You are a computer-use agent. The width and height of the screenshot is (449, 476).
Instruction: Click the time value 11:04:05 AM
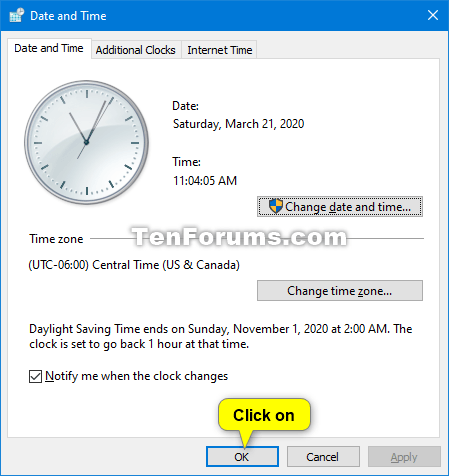coord(205,181)
